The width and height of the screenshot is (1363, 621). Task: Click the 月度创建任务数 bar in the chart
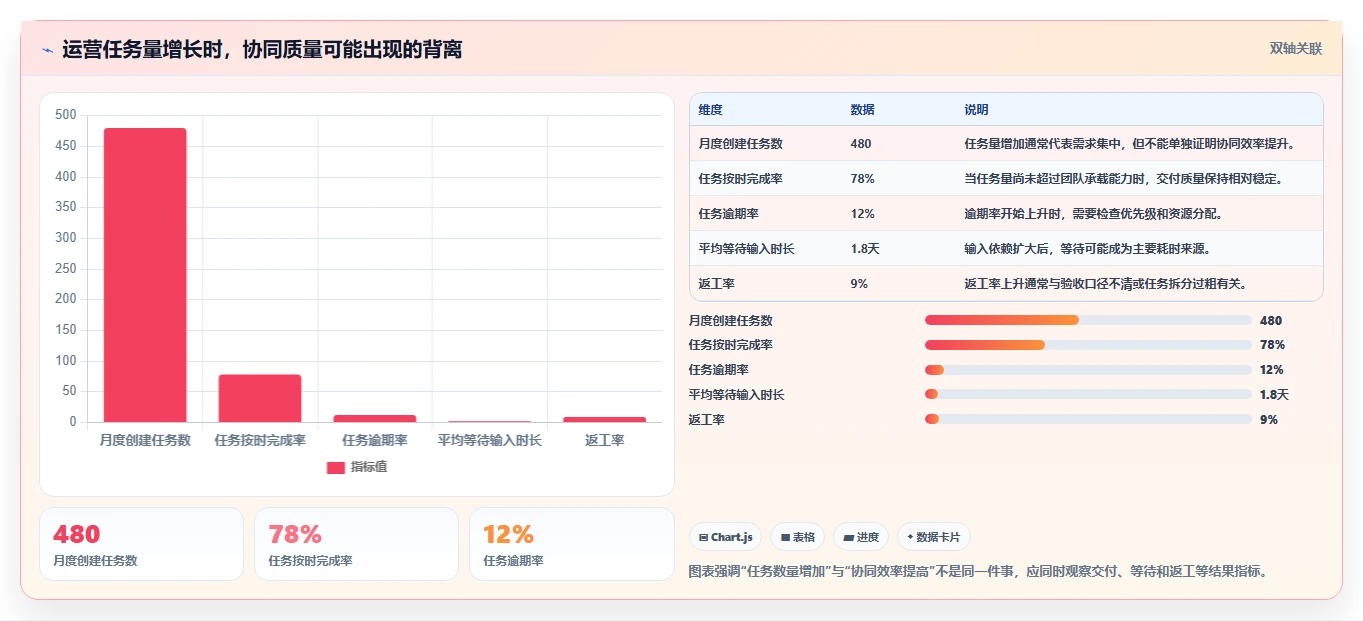145,275
